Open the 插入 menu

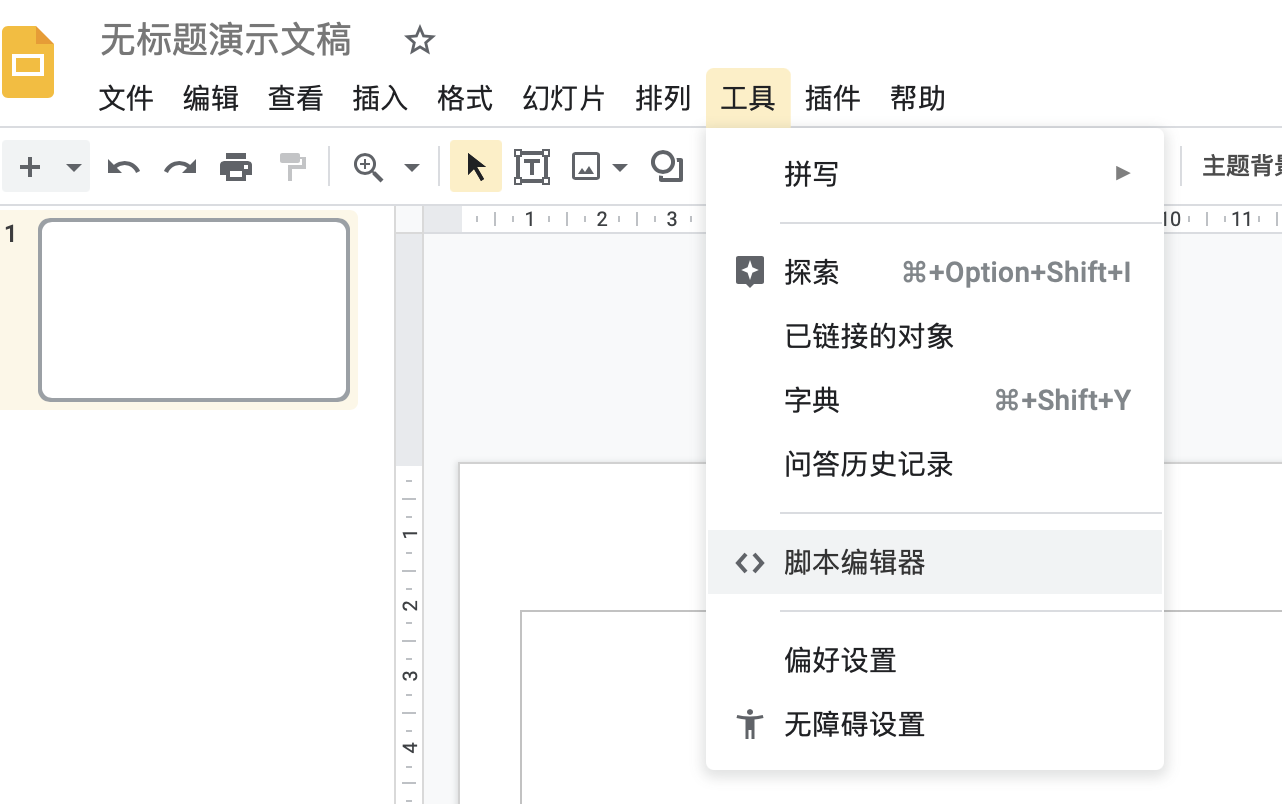click(x=380, y=98)
